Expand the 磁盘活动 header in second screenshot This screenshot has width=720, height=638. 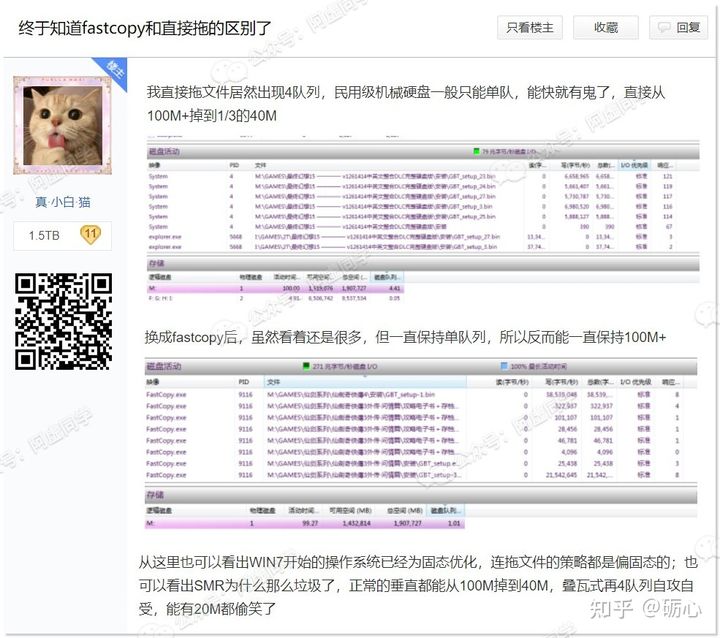pos(165,367)
